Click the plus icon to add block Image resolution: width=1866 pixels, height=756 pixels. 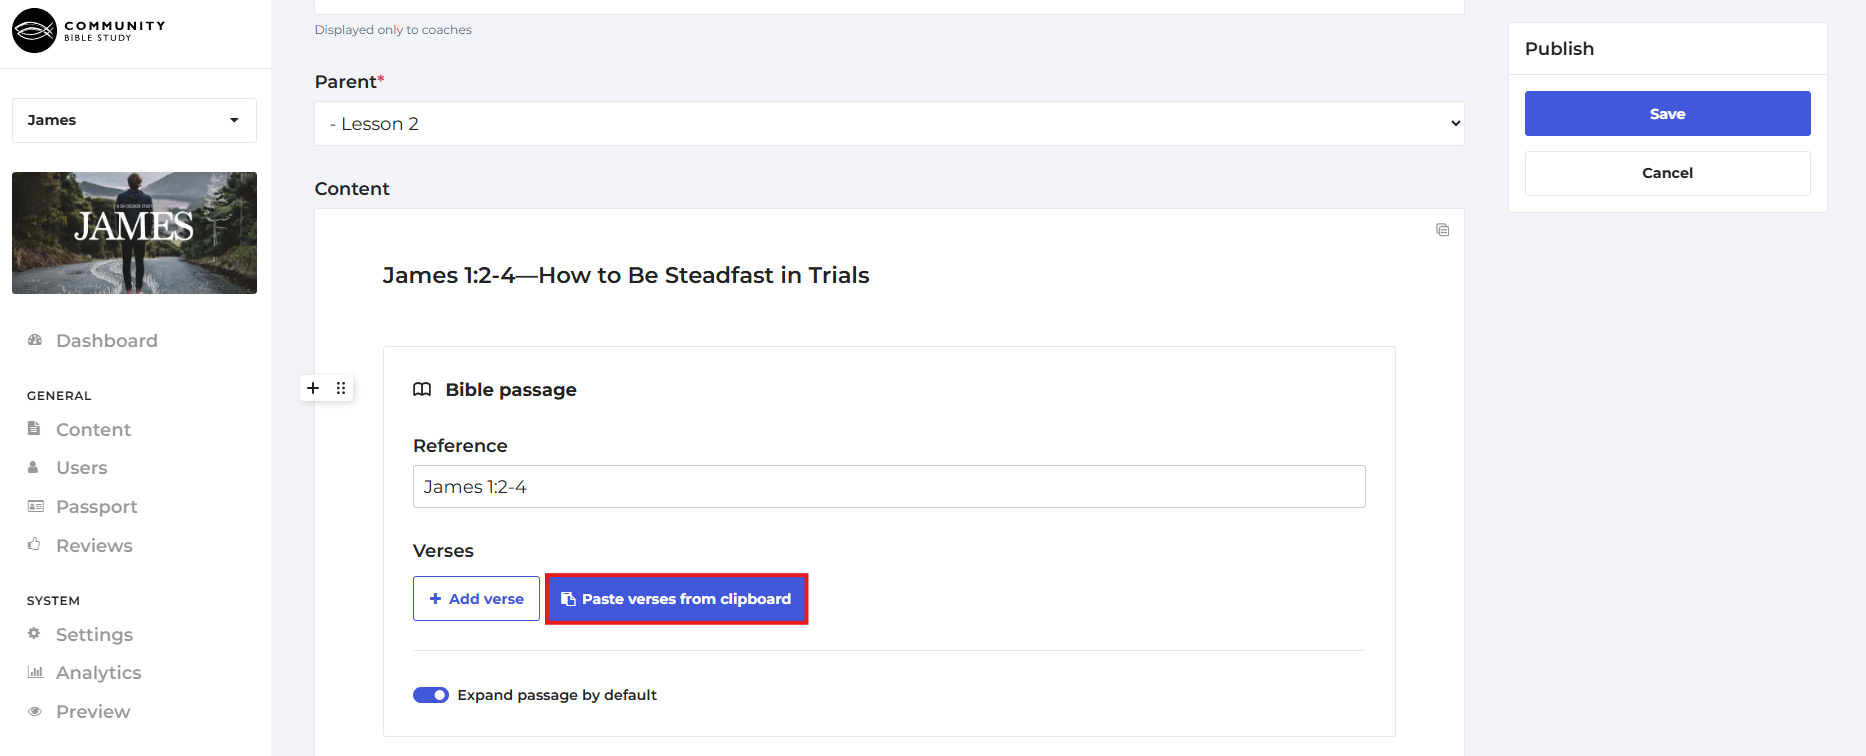(x=313, y=388)
